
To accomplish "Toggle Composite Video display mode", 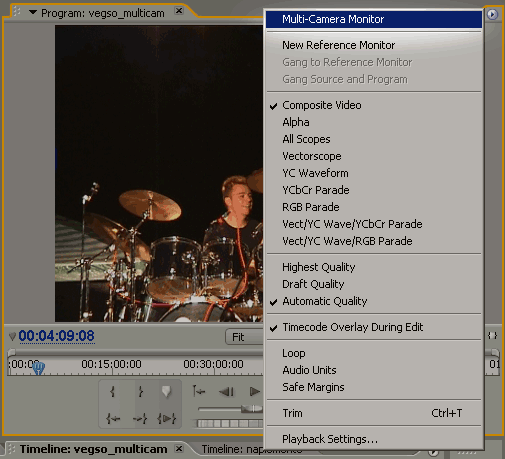I will (x=374, y=105).
